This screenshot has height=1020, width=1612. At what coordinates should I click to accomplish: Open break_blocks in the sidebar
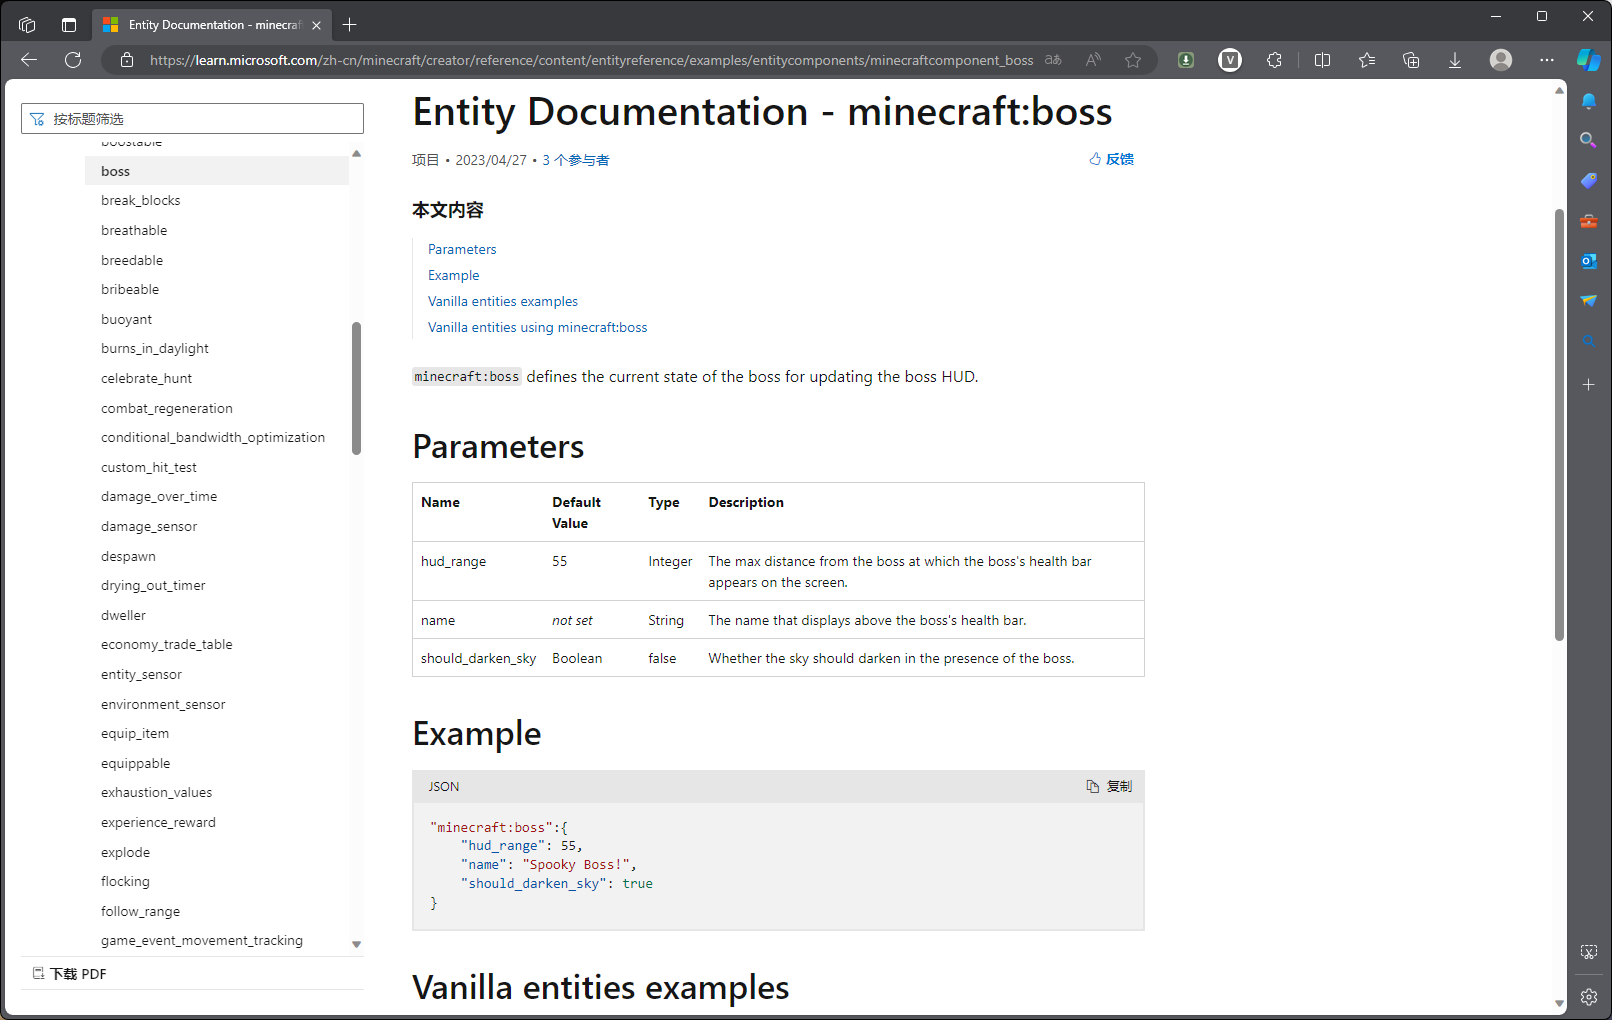pyautogui.click(x=141, y=200)
